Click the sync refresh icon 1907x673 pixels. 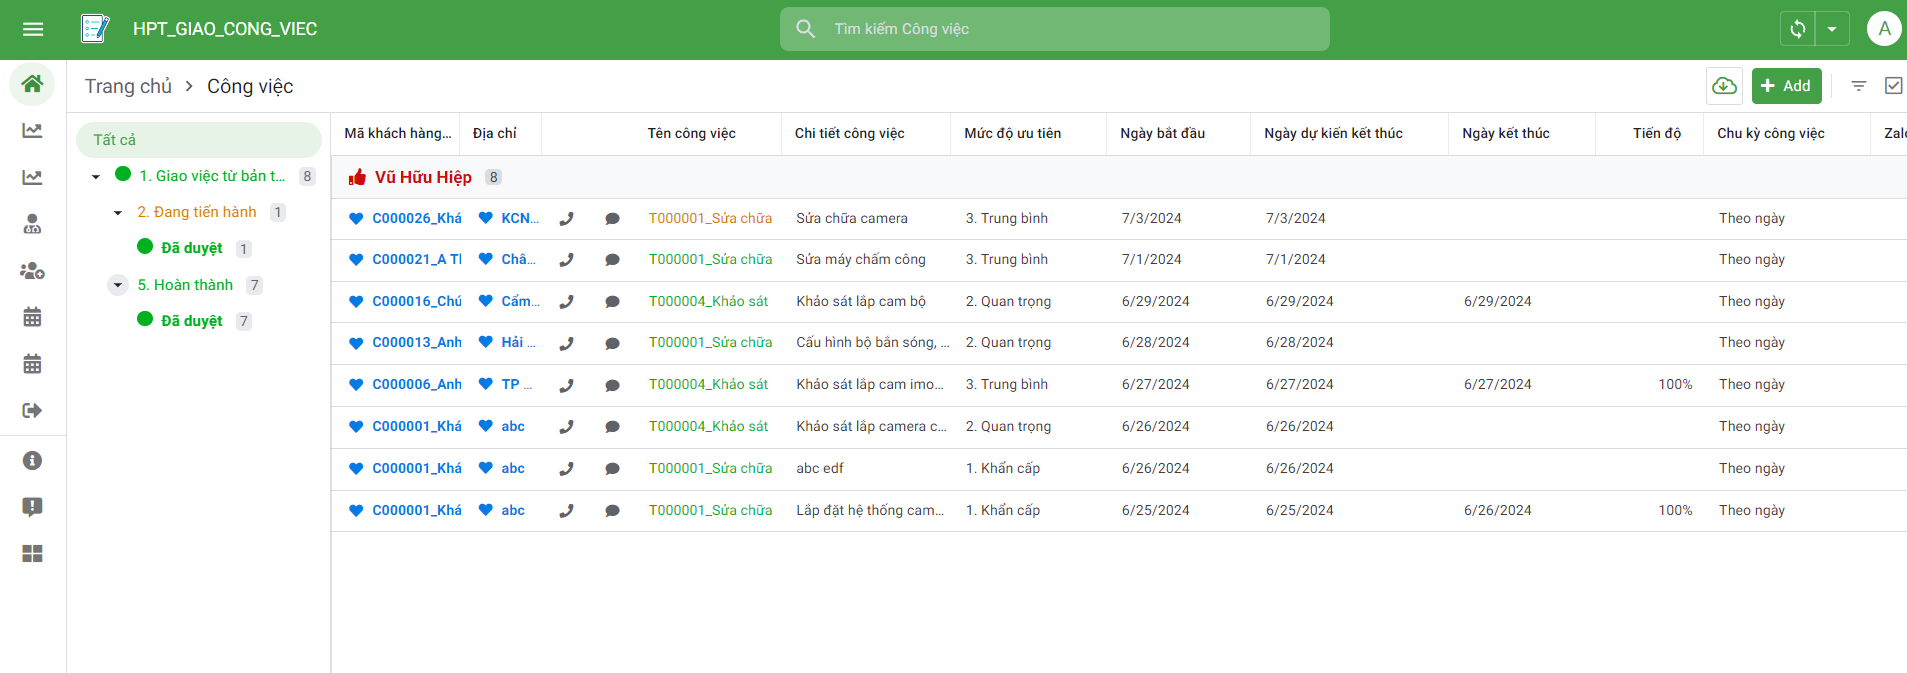1797,29
